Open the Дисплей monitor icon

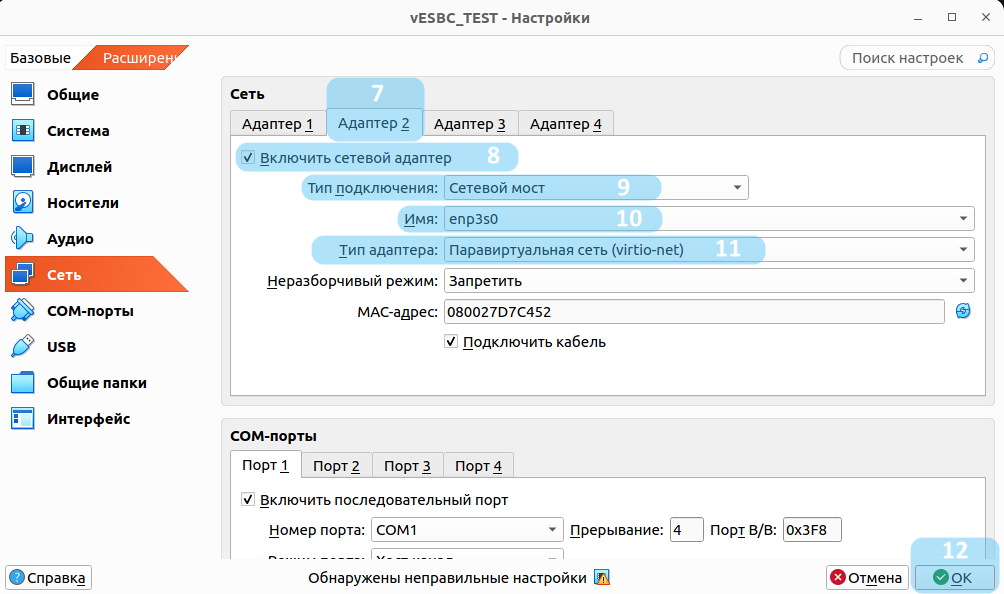[x=23, y=167]
